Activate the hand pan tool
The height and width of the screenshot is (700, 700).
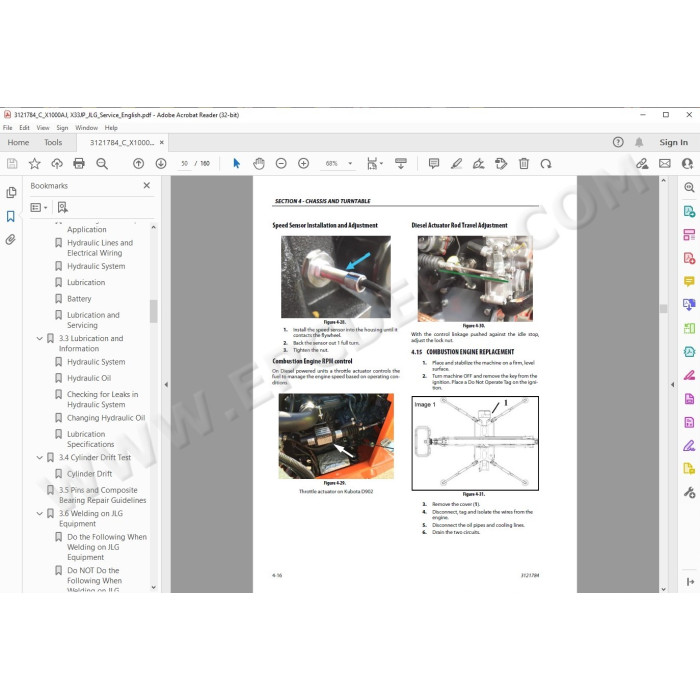259,164
